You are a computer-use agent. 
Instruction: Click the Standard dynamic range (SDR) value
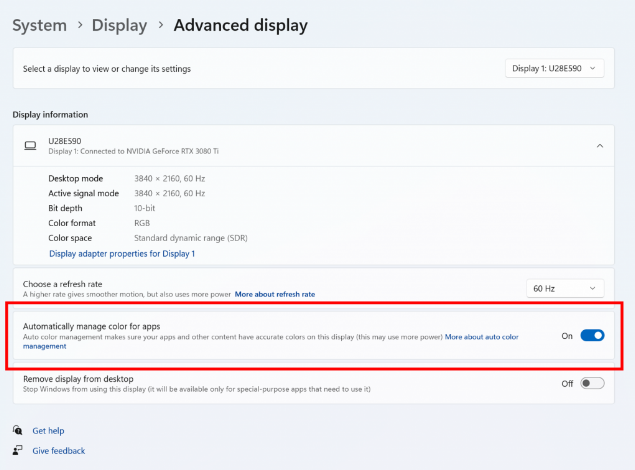[x=191, y=238]
